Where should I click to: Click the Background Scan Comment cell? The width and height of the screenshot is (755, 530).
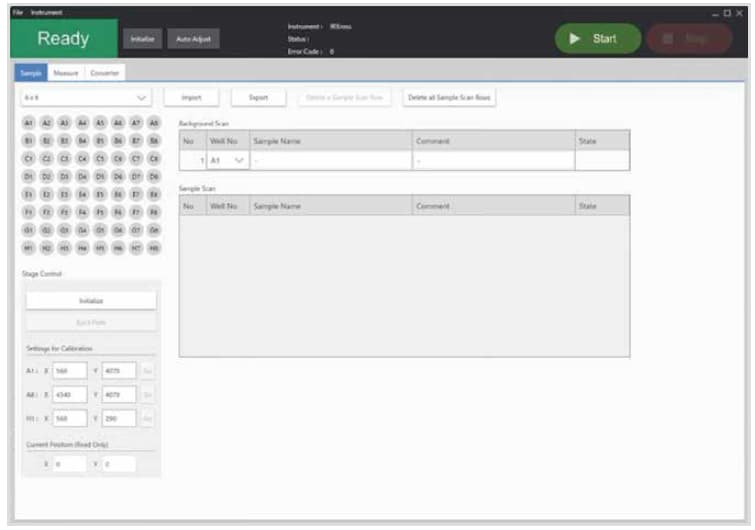tap(494, 160)
